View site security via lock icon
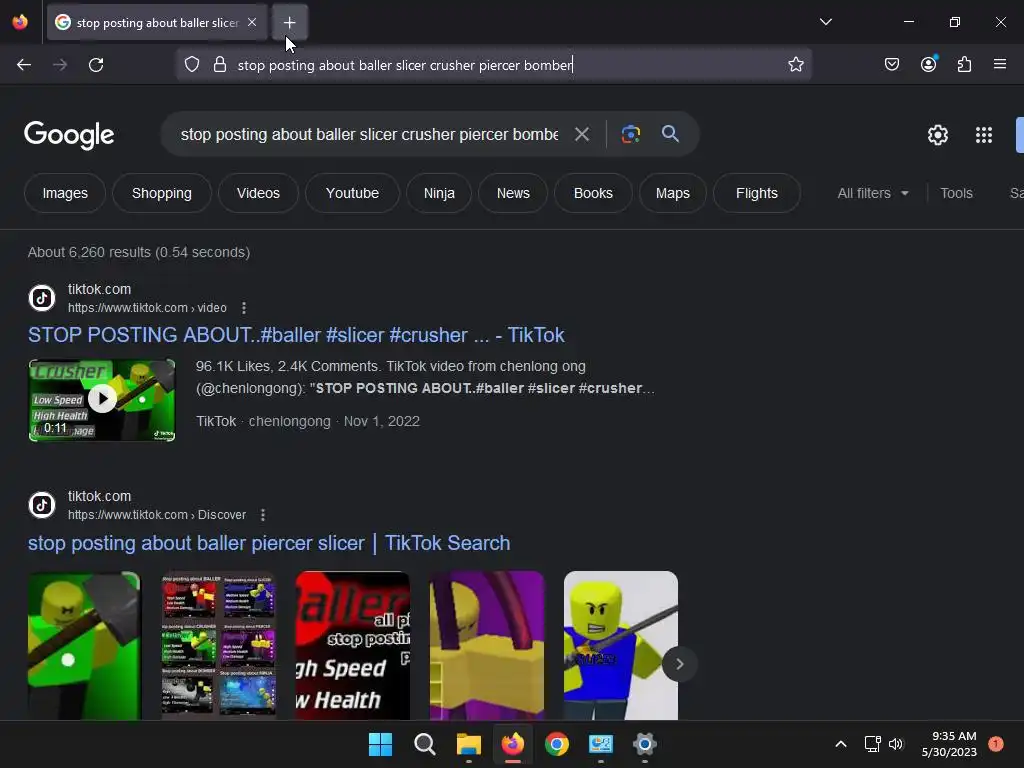1024x768 pixels. pyautogui.click(x=220, y=65)
